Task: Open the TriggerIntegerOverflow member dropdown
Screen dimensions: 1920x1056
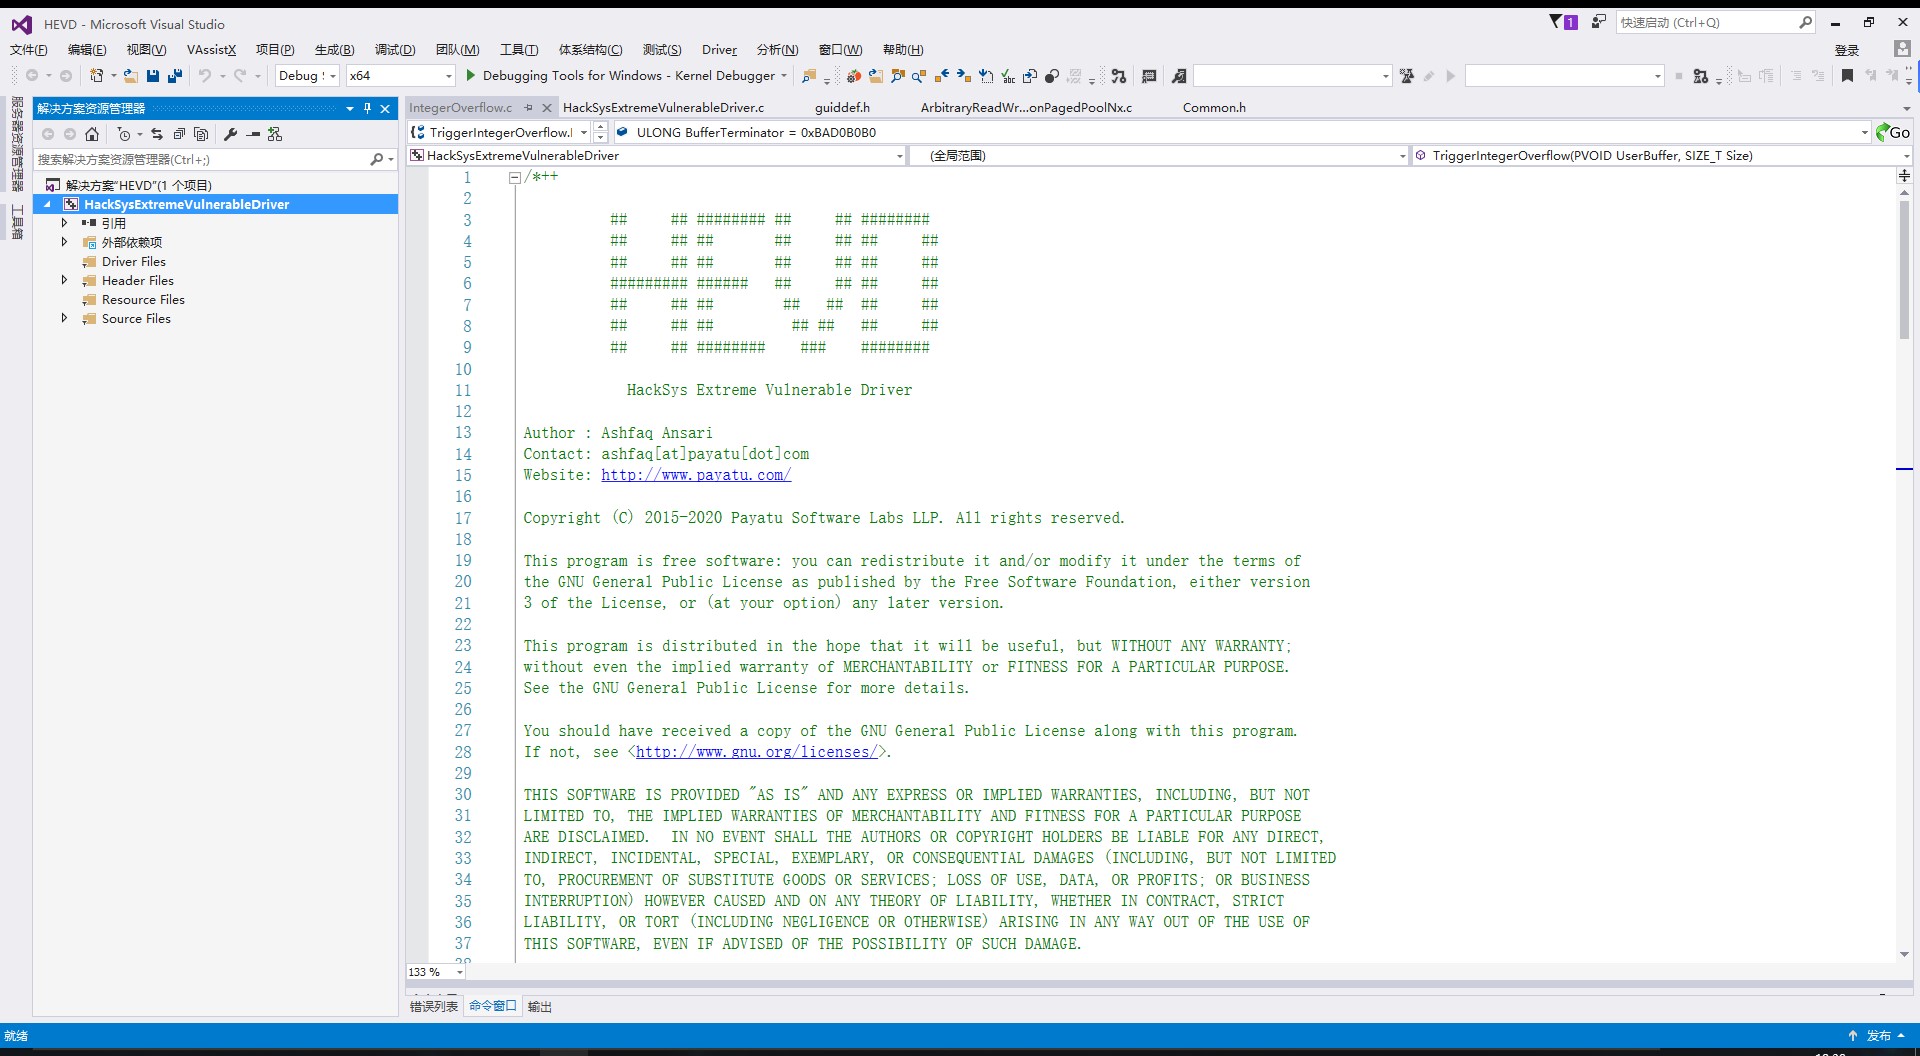Action: [x=1906, y=156]
